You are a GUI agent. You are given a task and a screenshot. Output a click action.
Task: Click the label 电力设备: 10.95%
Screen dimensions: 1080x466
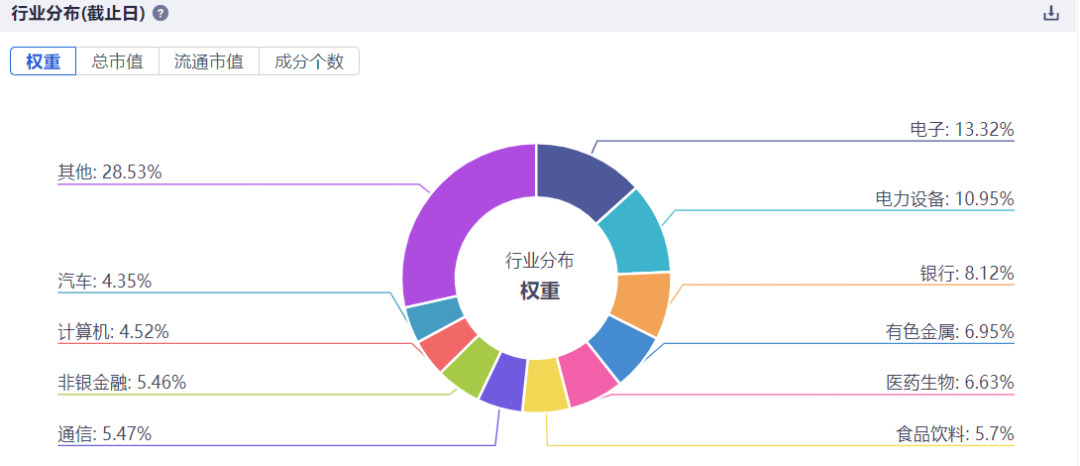point(944,199)
